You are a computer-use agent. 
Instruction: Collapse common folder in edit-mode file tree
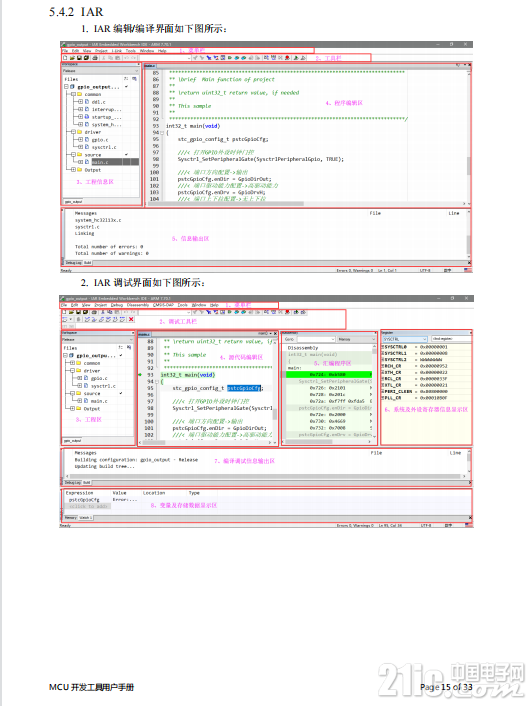click(x=73, y=95)
